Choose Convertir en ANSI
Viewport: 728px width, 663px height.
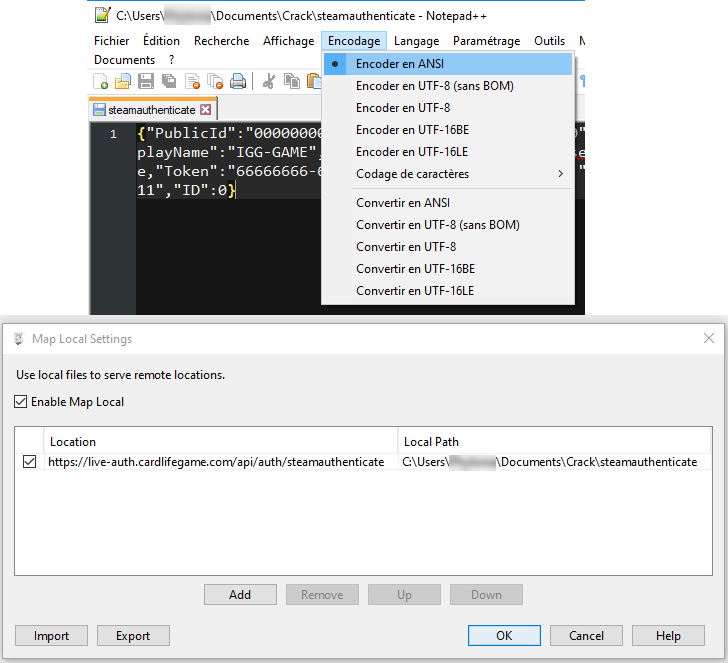(x=448, y=203)
